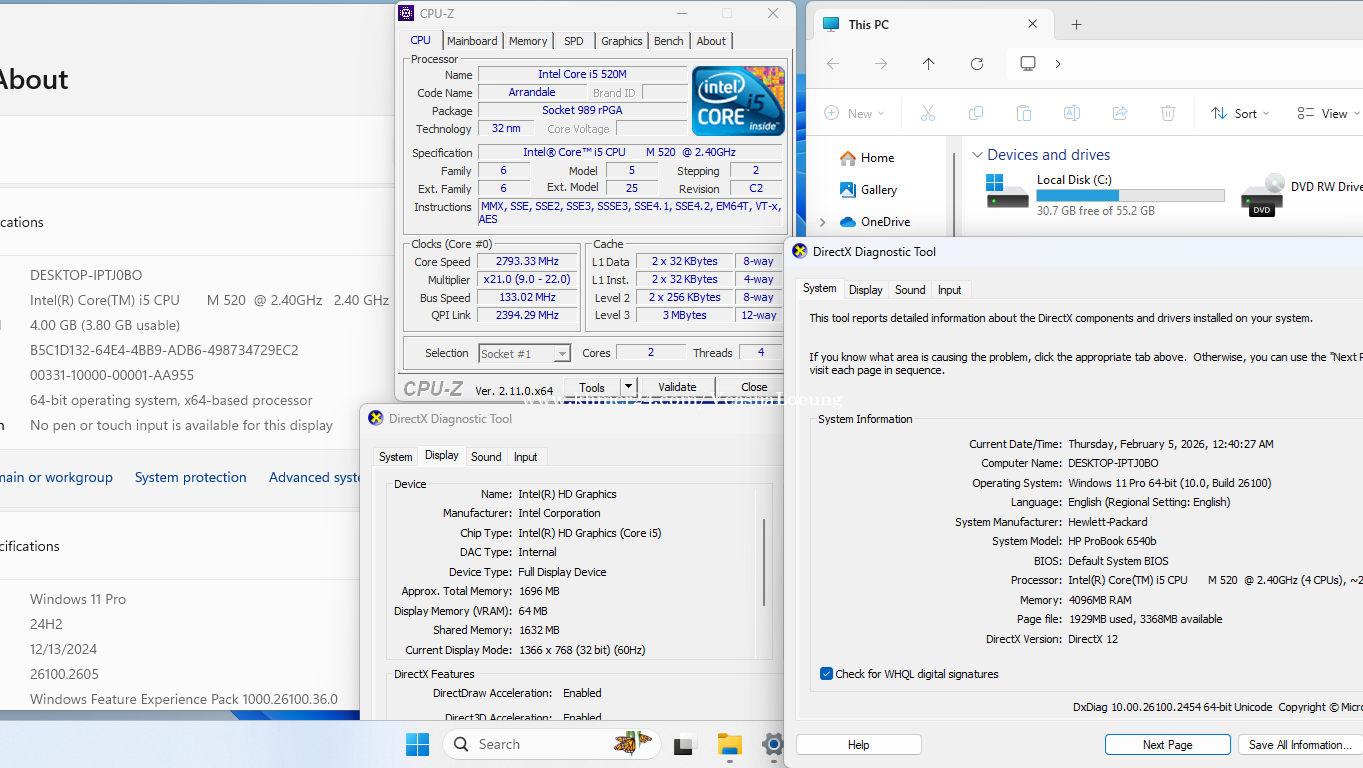This screenshot has height=768, width=1363.
Task: Toggle Check for WHQL digital signatures
Action: (x=826, y=674)
